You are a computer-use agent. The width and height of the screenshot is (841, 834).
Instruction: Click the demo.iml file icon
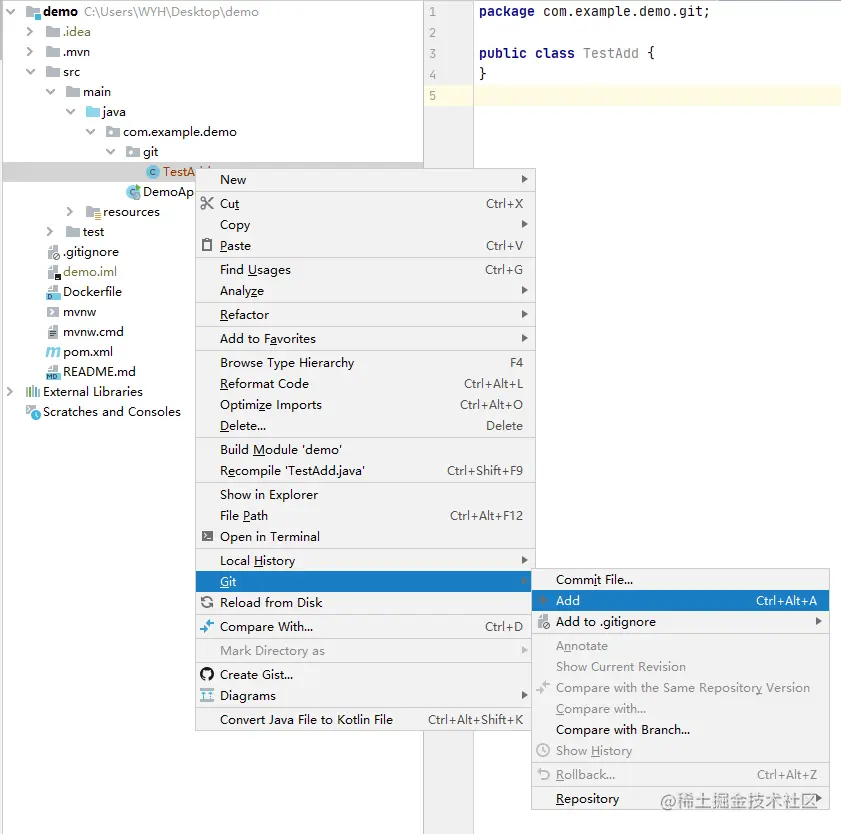(53, 272)
